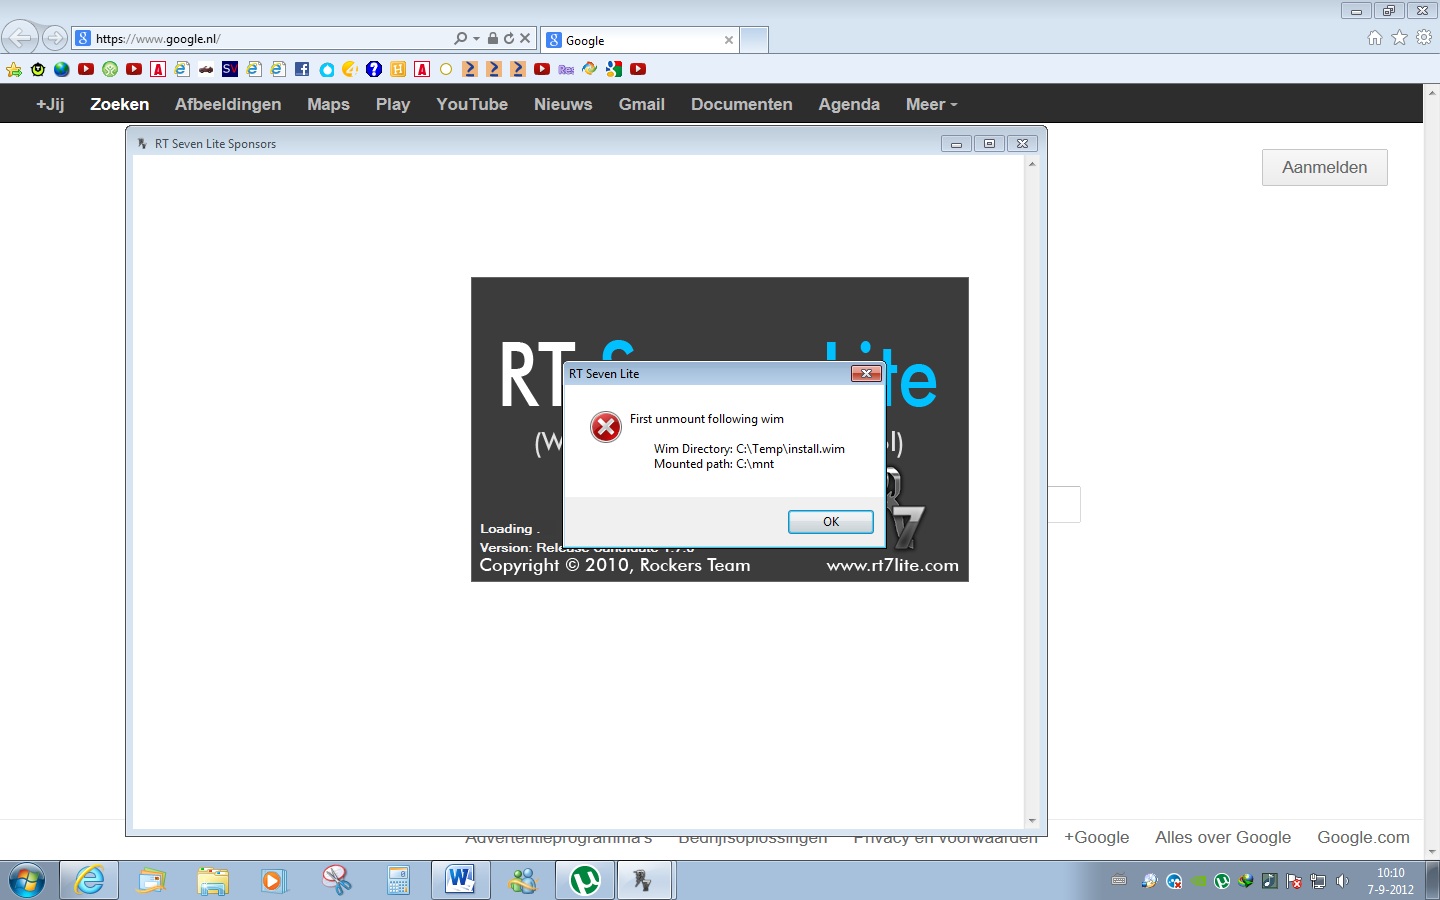Open the purple Res favorite icon
Image resolution: width=1440 pixels, height=900 pixels.
point(566,69)
